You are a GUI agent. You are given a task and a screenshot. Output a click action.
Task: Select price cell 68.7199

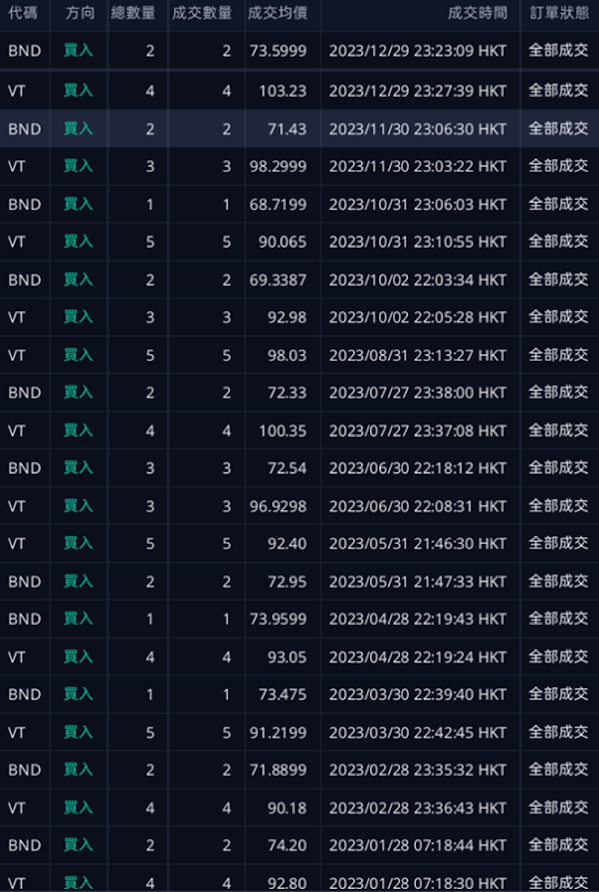pos(278,205)
